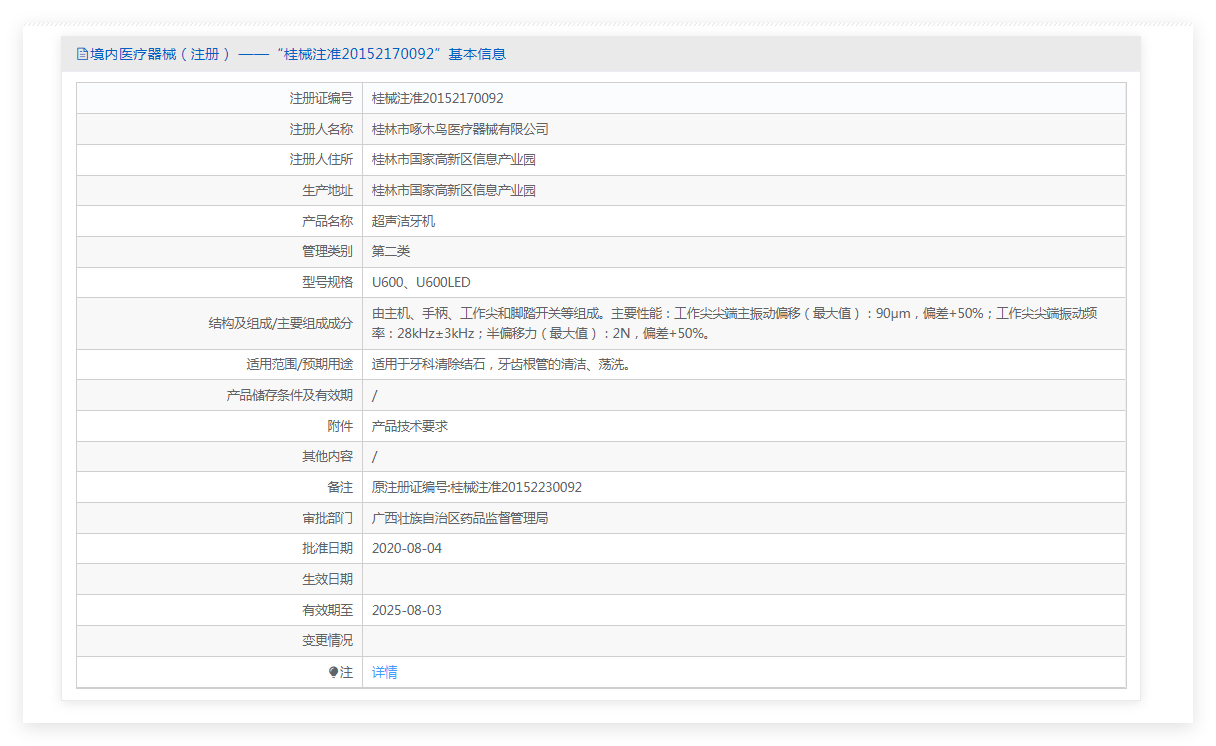This screenshot has width=1216, height=746.
Task: Click the 其他内容 label cell
Action: coord(220,456)
